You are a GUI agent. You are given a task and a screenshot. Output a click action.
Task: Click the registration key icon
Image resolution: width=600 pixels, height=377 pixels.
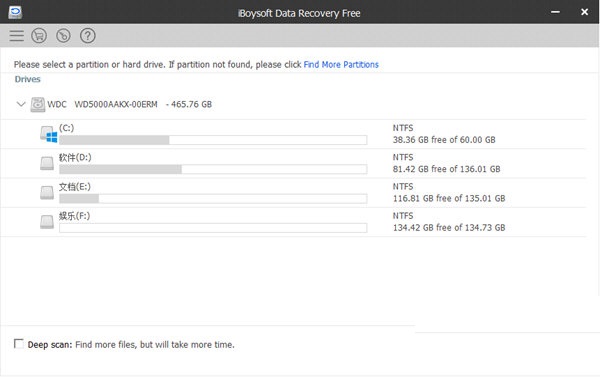click(x=63, y=36)
